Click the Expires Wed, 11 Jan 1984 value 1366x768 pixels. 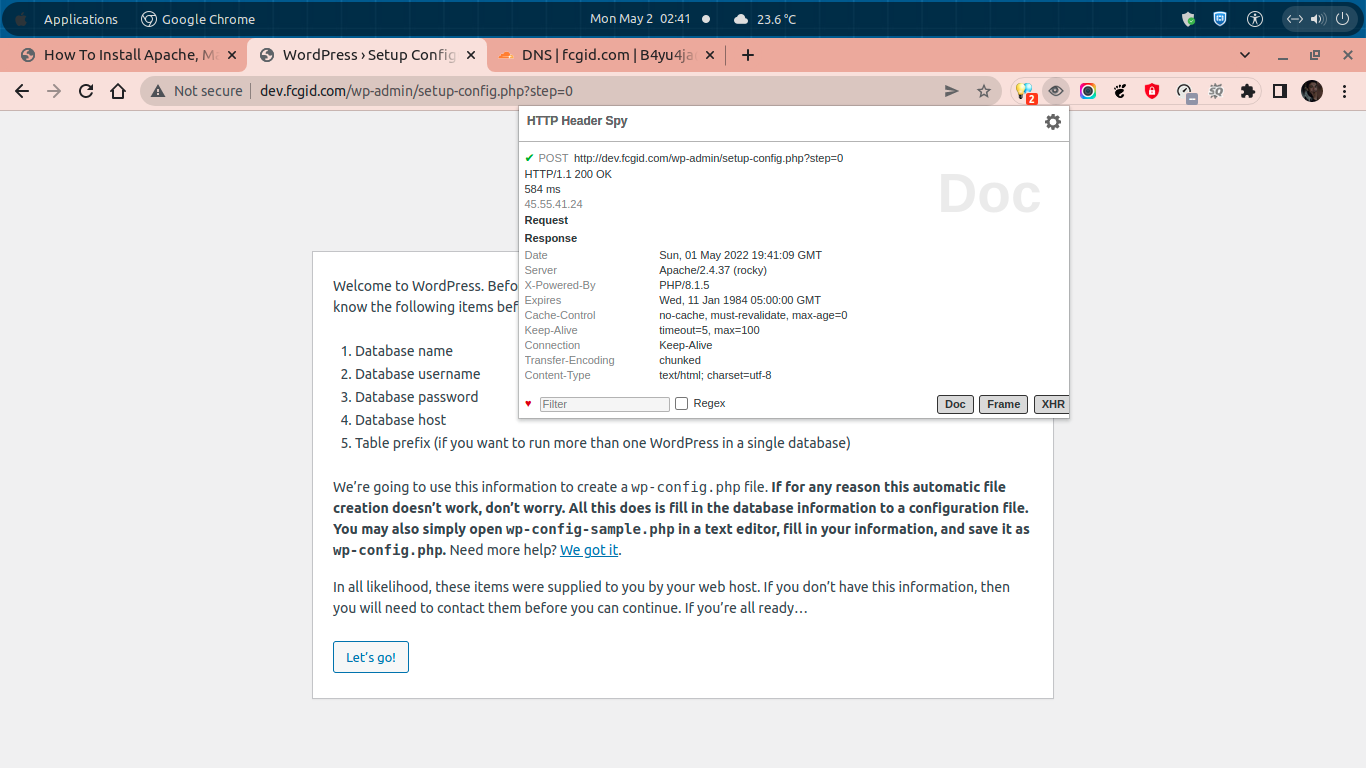740,300
